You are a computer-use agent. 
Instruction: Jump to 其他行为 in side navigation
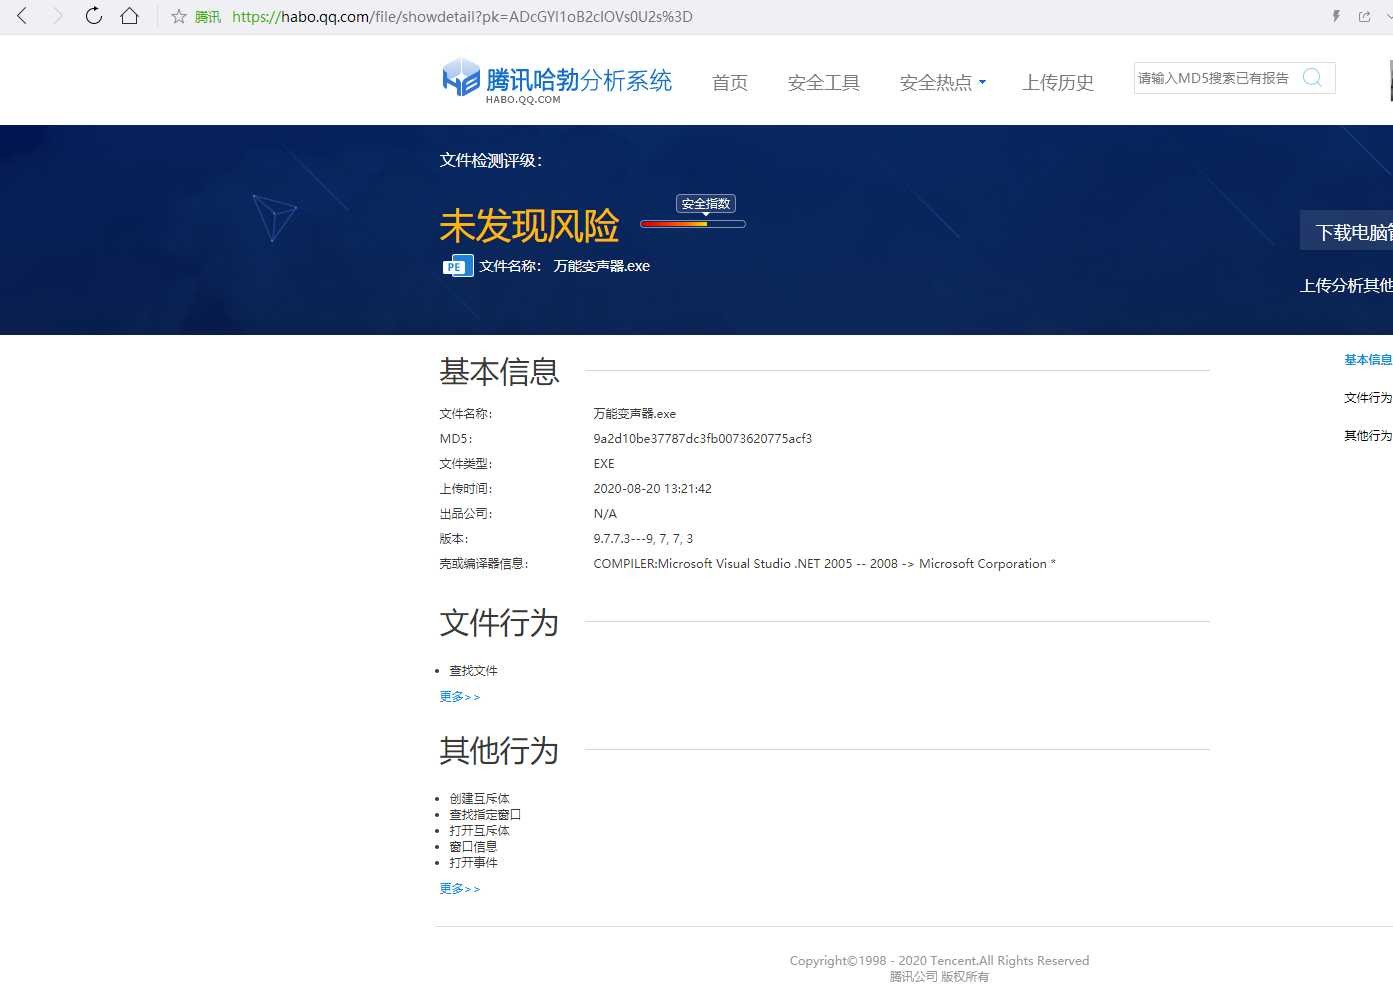click(x=1368, y=436)
